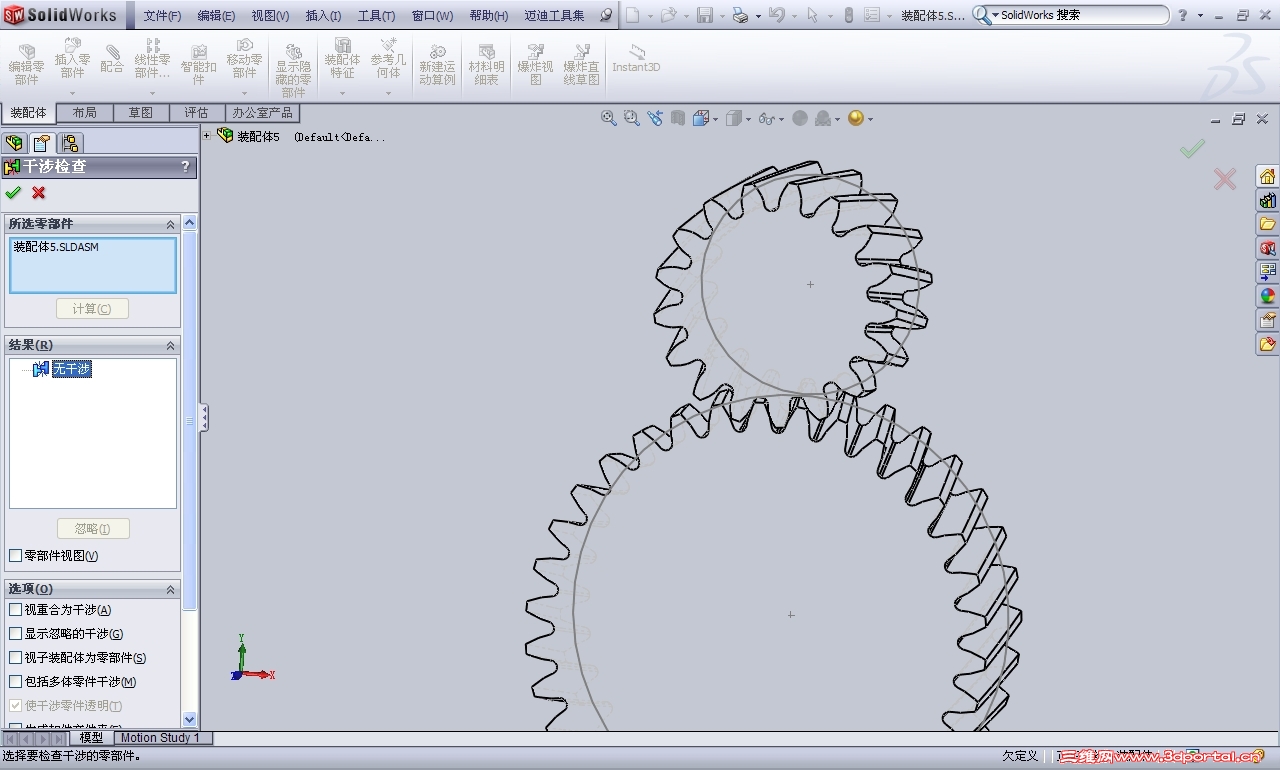The image size is (1280, 770).
Task: Collapse the 所选零部件 section
Action: (x=170, y=224)
